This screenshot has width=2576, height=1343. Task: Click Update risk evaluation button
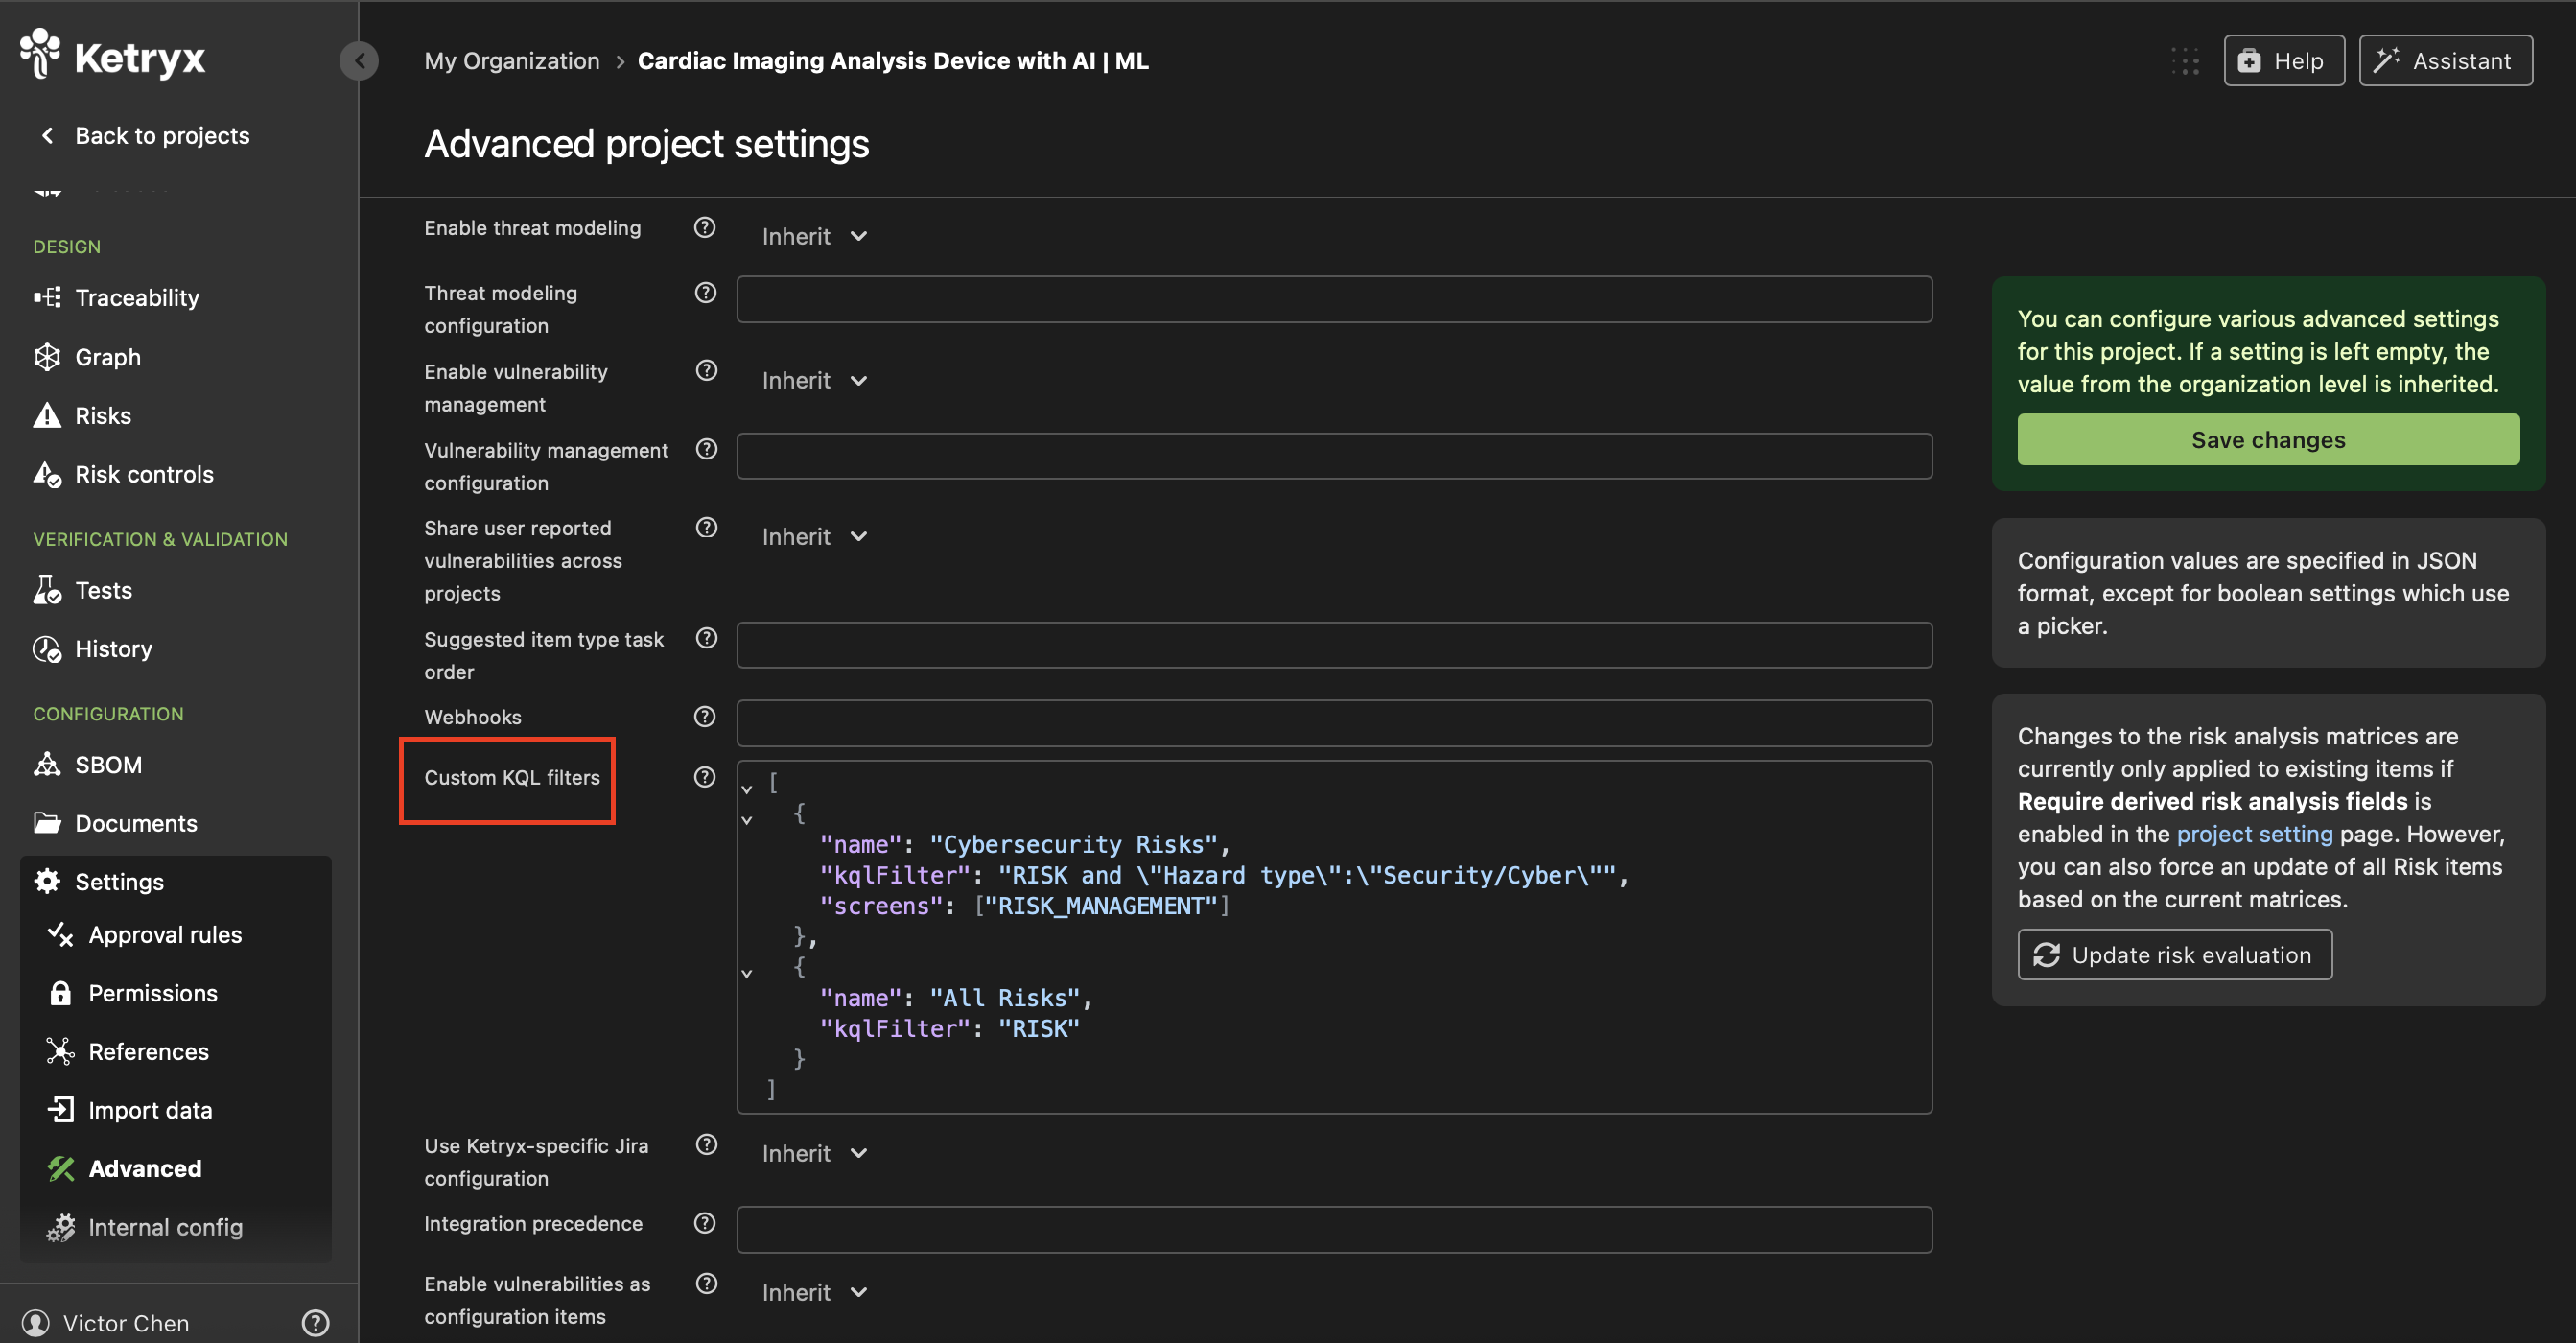pos(2175,954)
